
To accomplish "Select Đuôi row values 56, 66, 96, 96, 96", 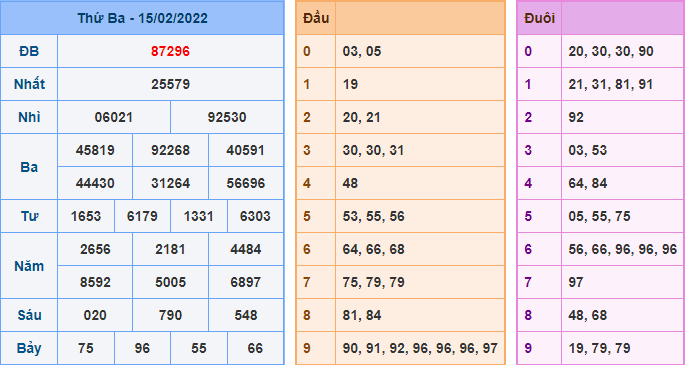I will 623,249.
